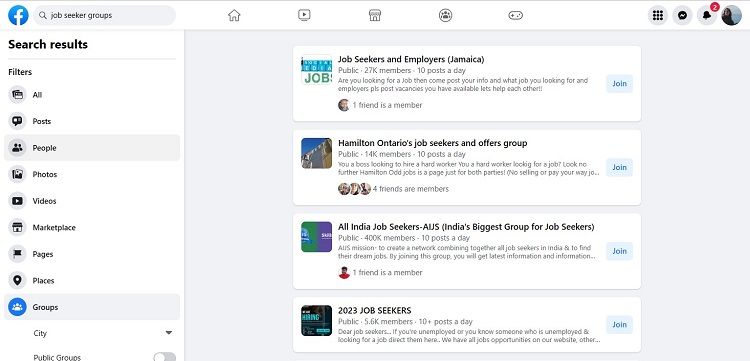Click friend avatars in Hamilton group card
Screen dimensions: 750x361
(x=354, y=189)
